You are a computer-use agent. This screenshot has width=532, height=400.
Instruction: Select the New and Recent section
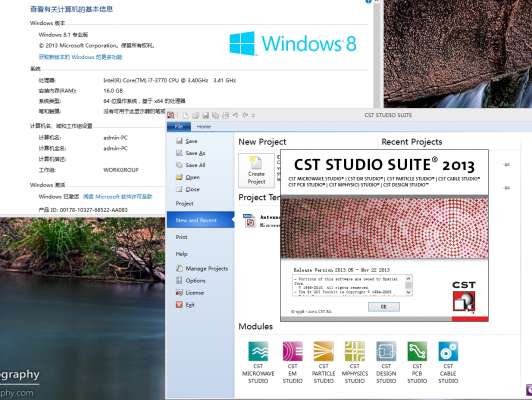pyautogui.click(x=201, y=220)
